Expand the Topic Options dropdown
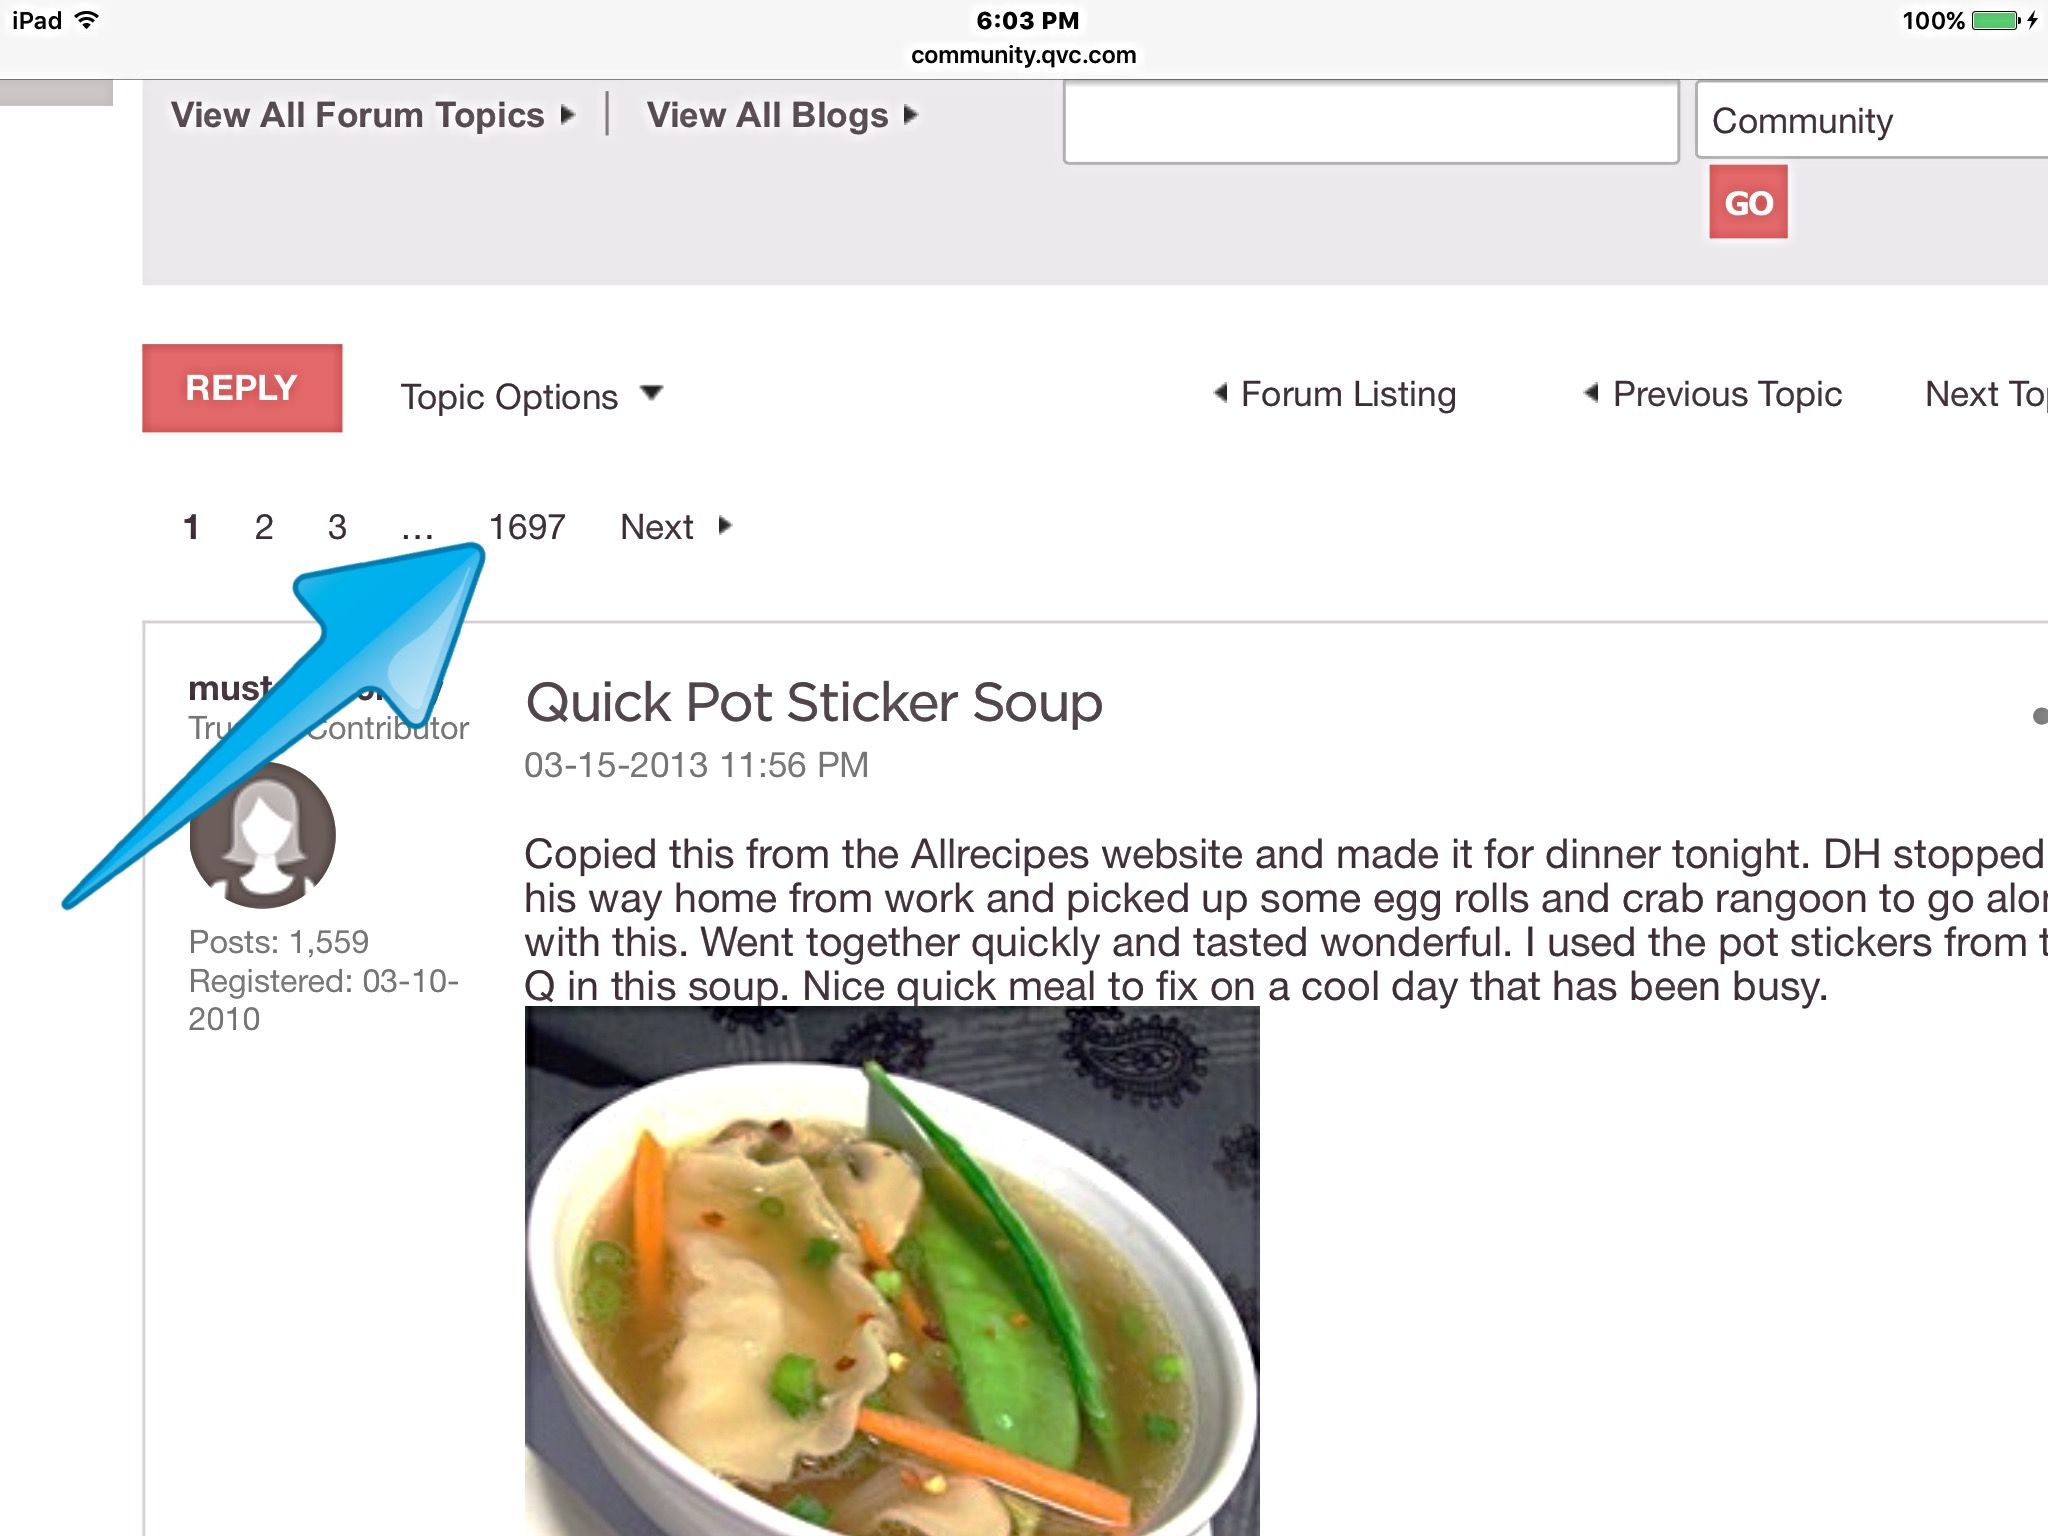Screen dimensions: 2048x1536 coord(531,396)
